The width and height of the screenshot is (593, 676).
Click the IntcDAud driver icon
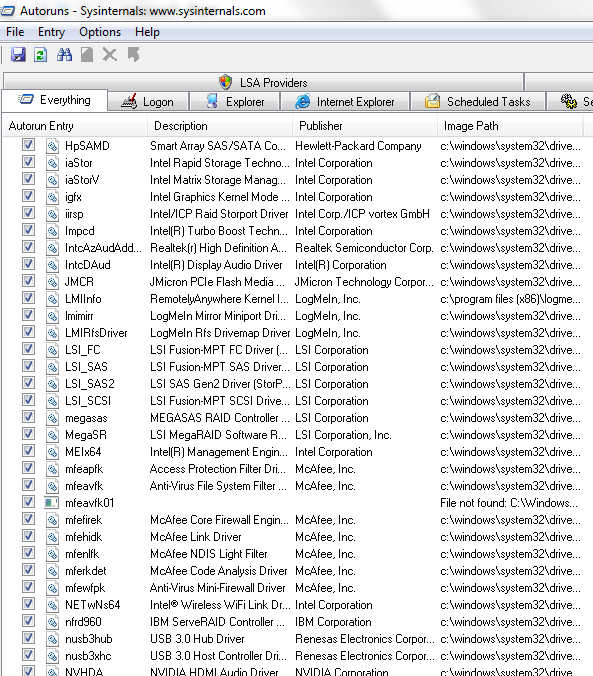[x=52, y=265]
